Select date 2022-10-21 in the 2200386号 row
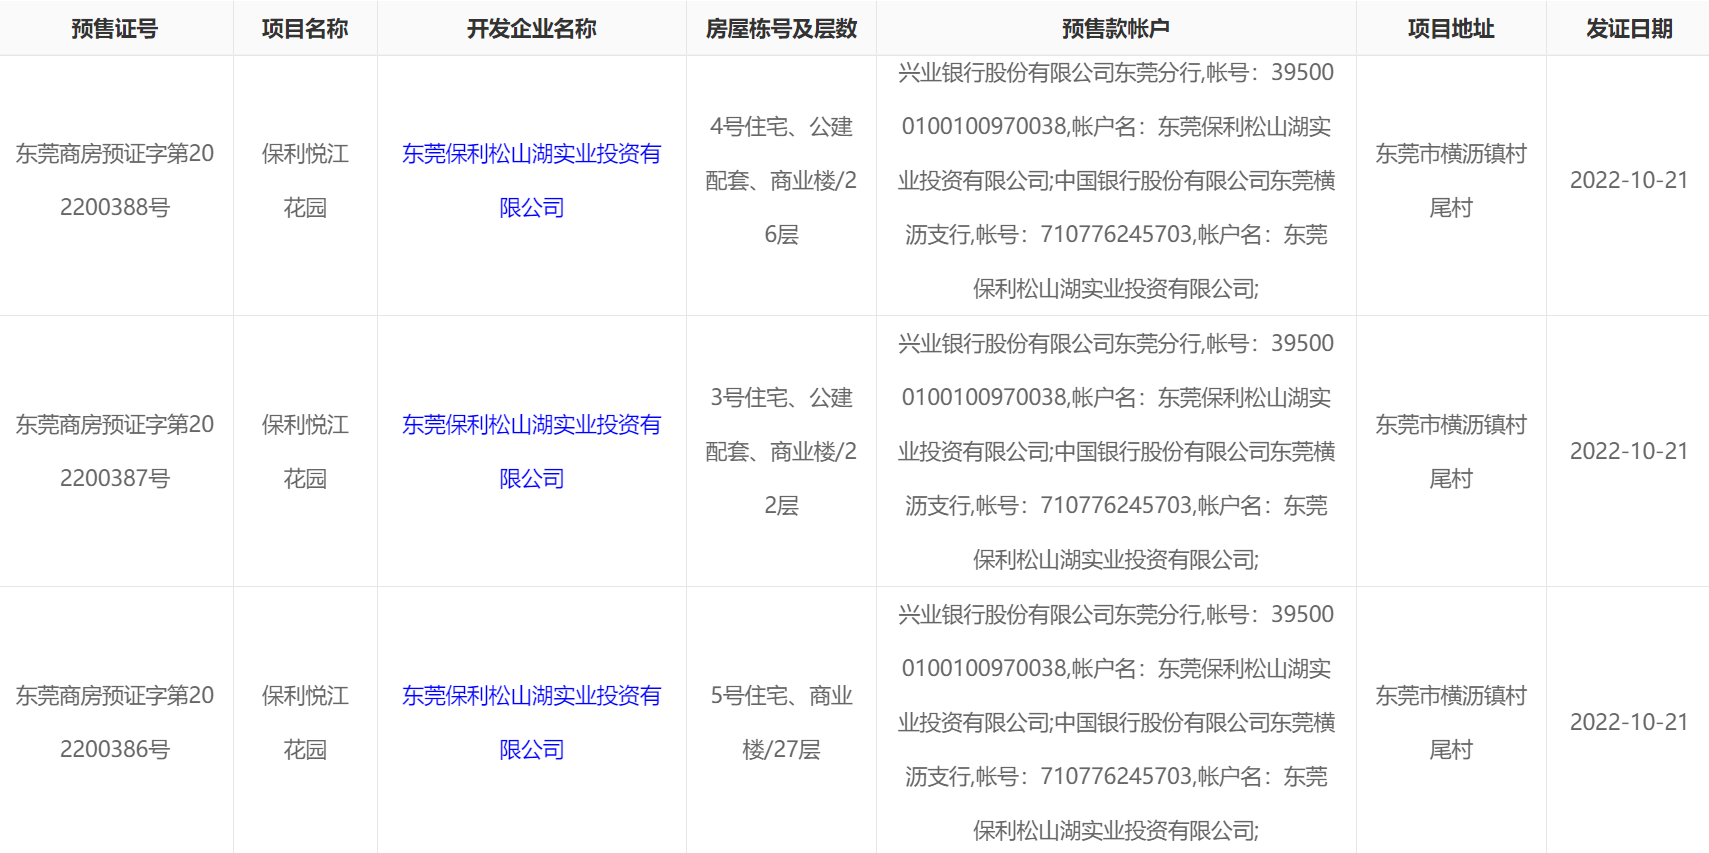Viewport: 1709px width, 853px height. click(x=1629, y=723)
